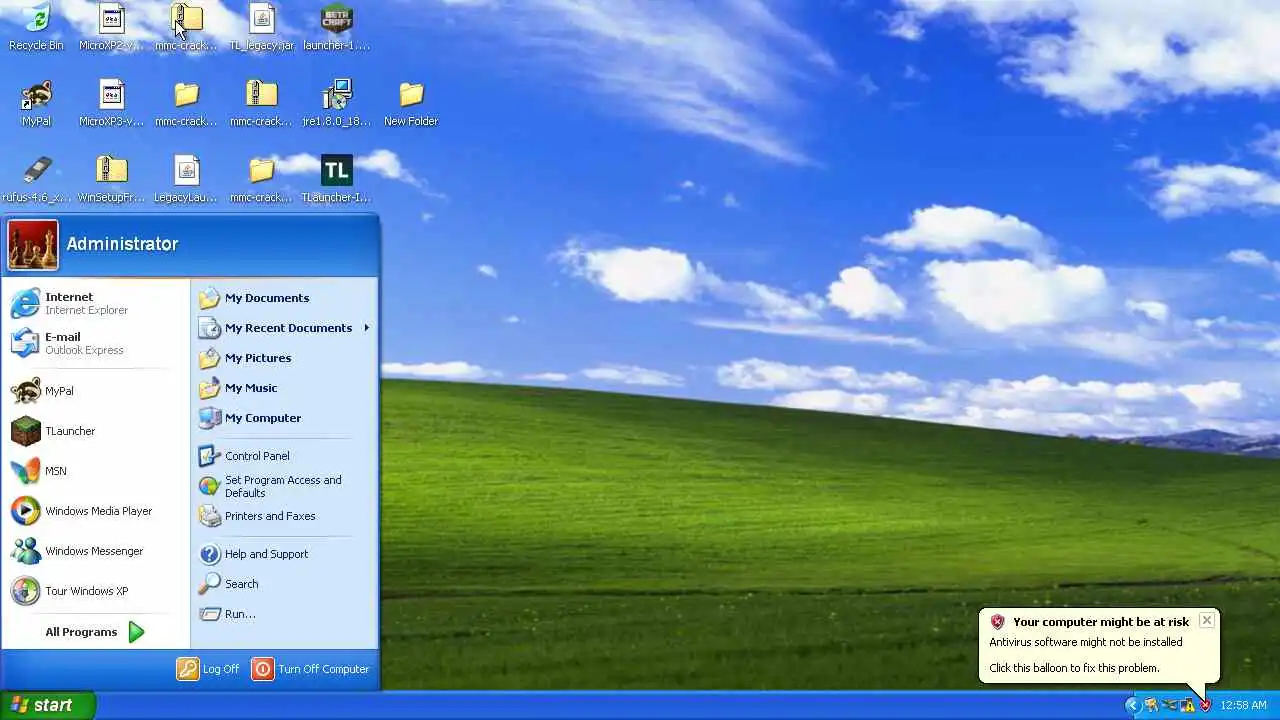
Task: Select the MicroXP3 file on the desktop
Action: pos(111,103)
